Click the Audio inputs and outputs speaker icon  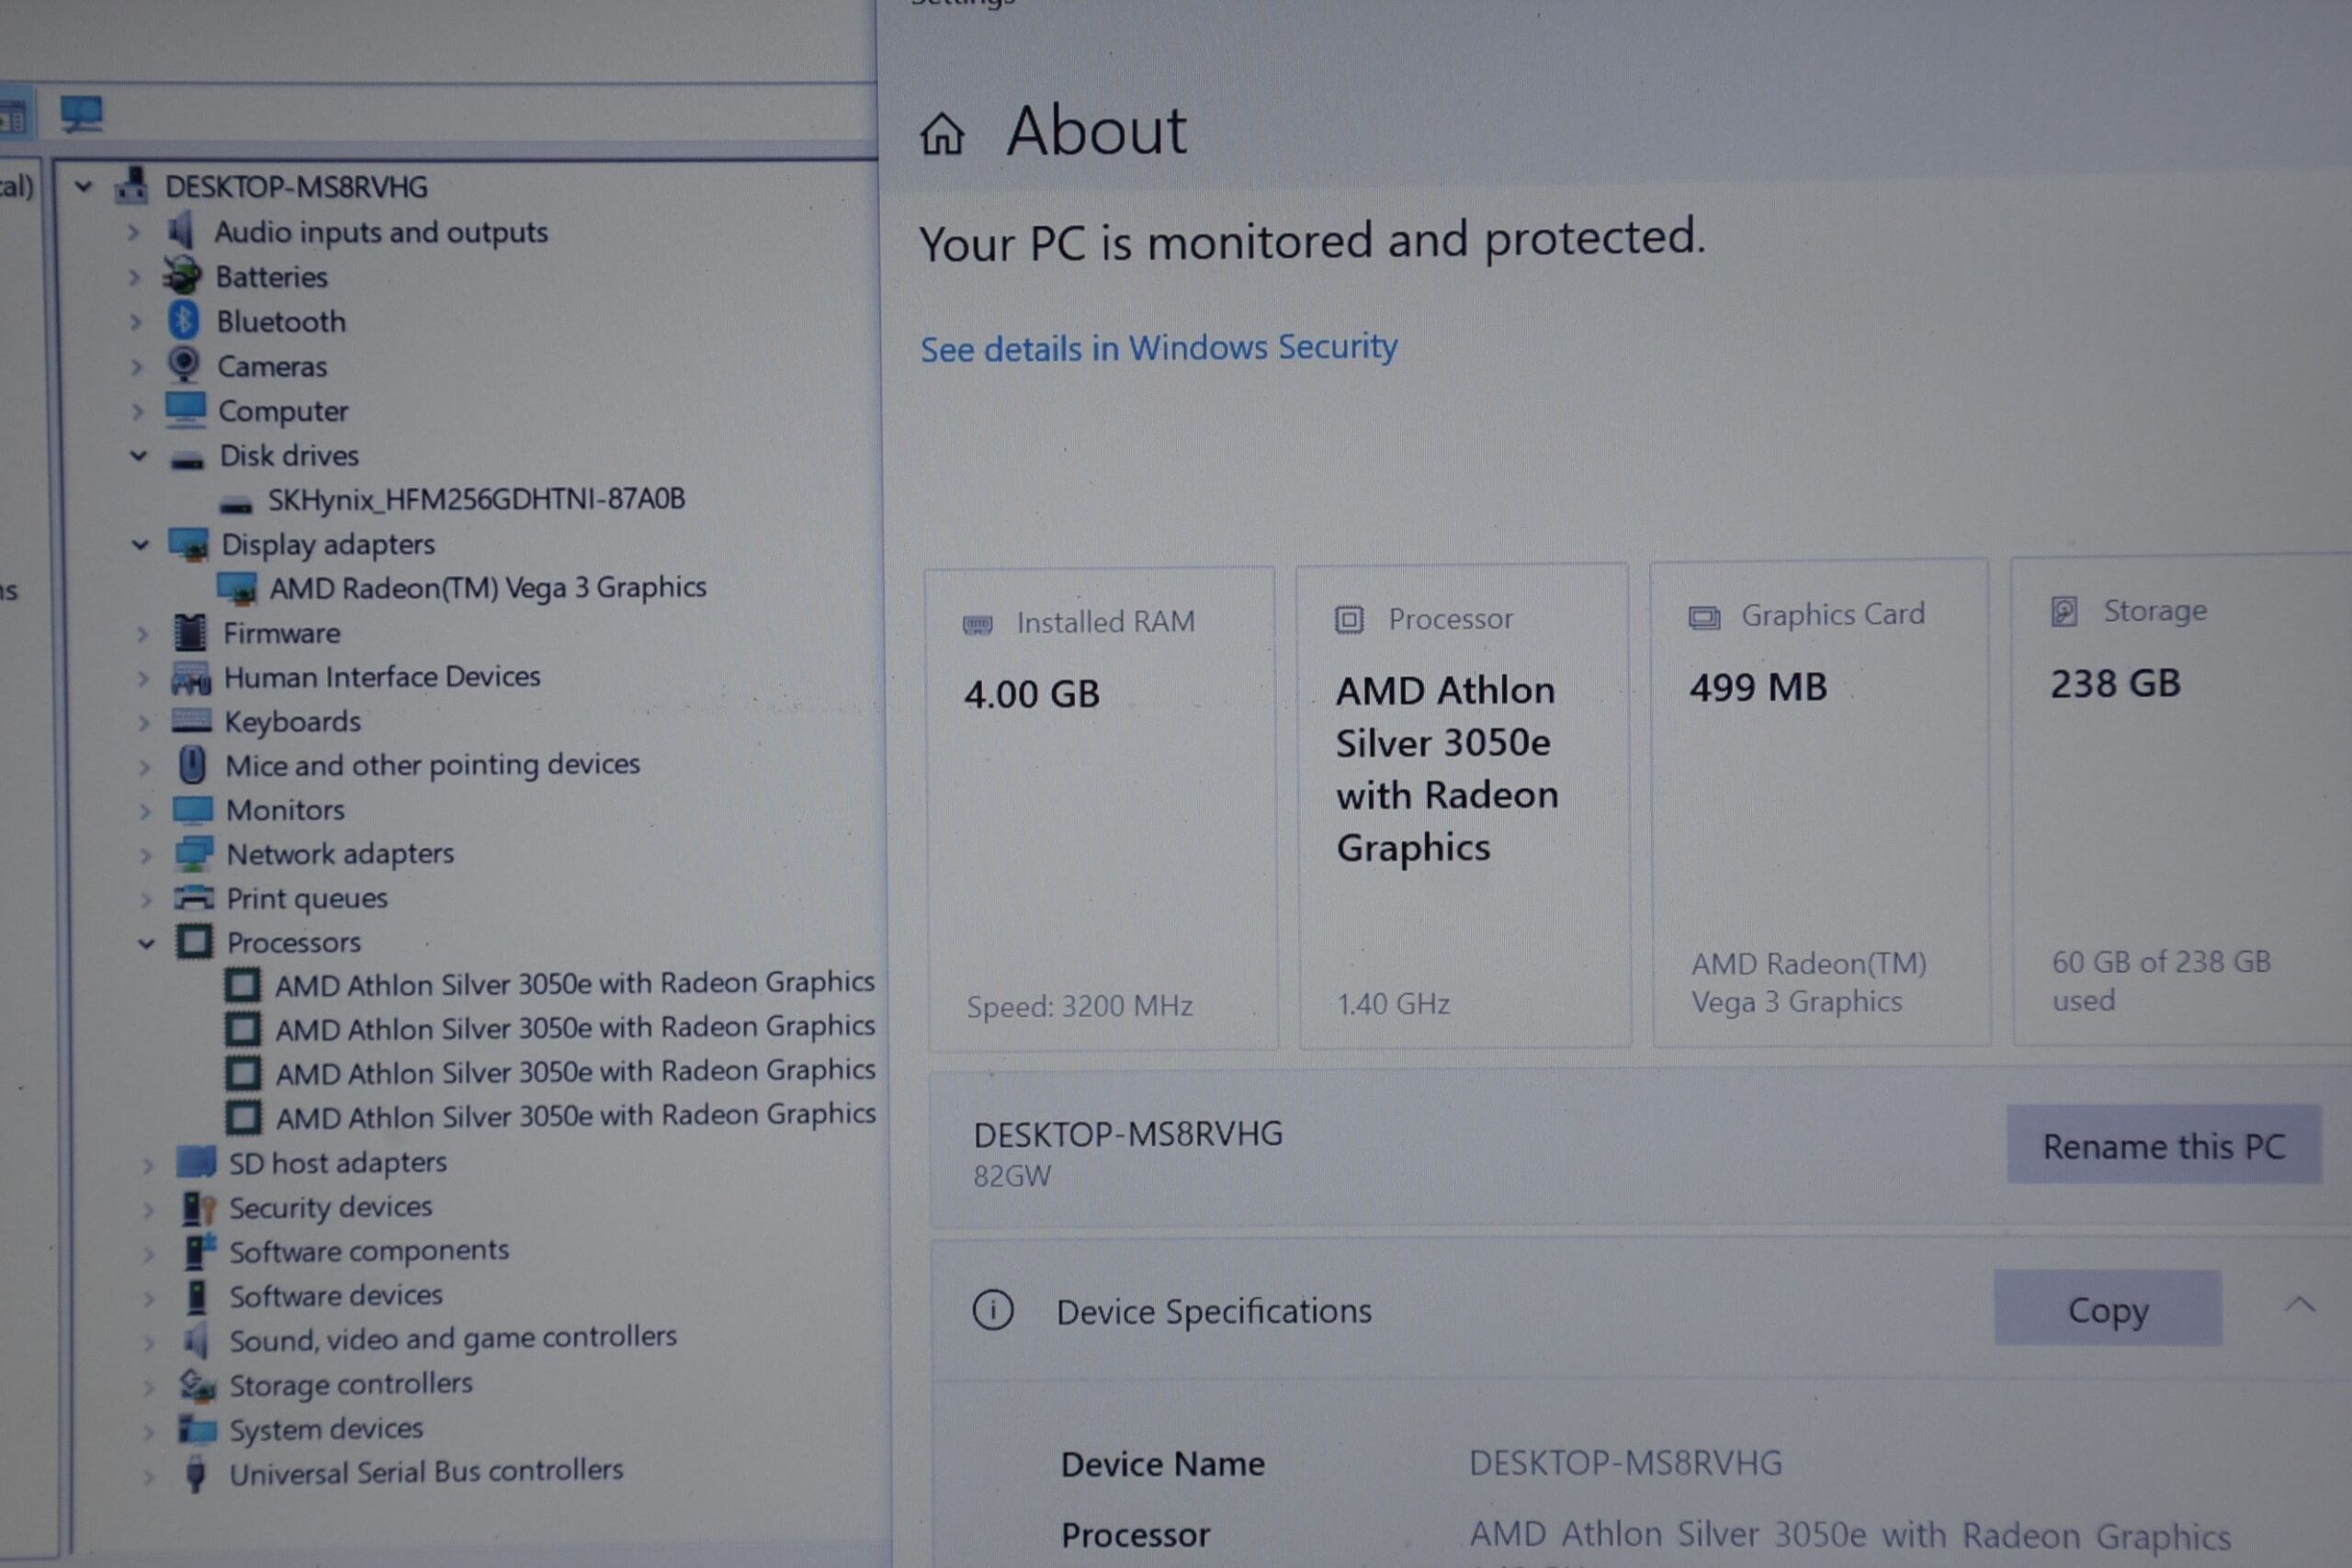pyautogui.click(x=182, y=231)
